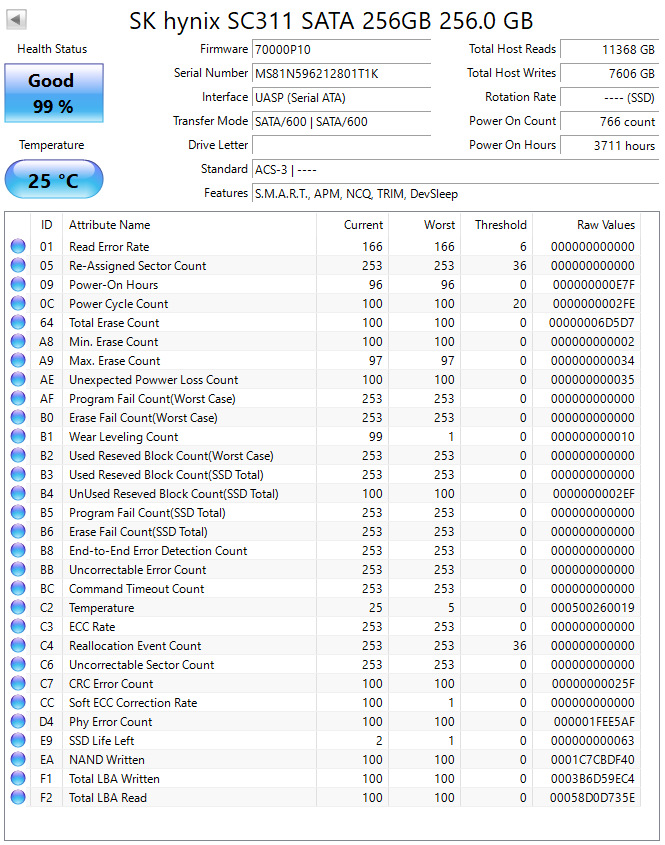Click status orb for Total Erase Count

point(18,322)
